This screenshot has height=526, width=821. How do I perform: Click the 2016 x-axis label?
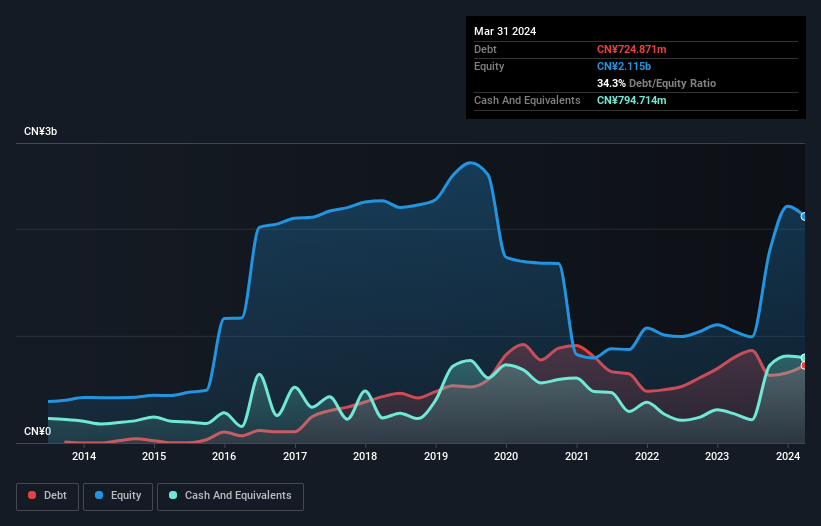(224, 456)
